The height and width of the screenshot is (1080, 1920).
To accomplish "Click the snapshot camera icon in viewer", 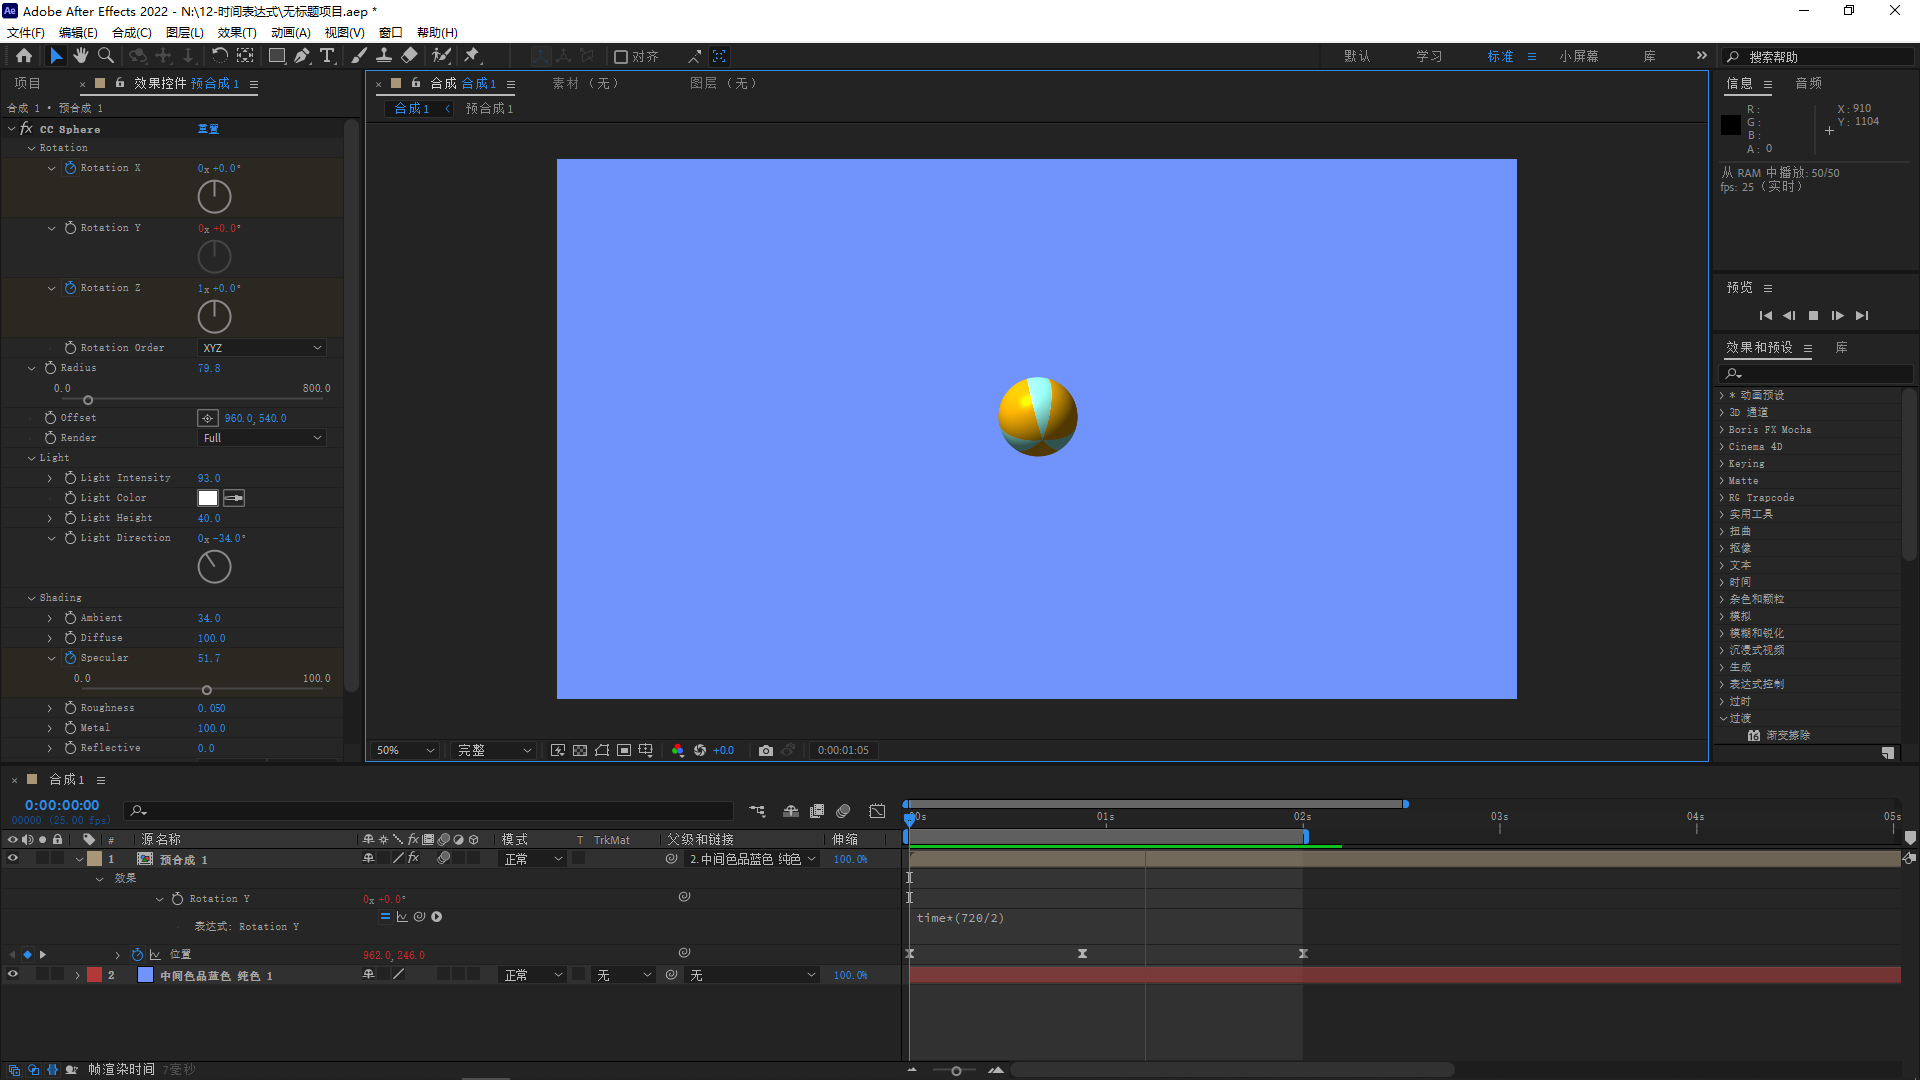I will (765, 750).
